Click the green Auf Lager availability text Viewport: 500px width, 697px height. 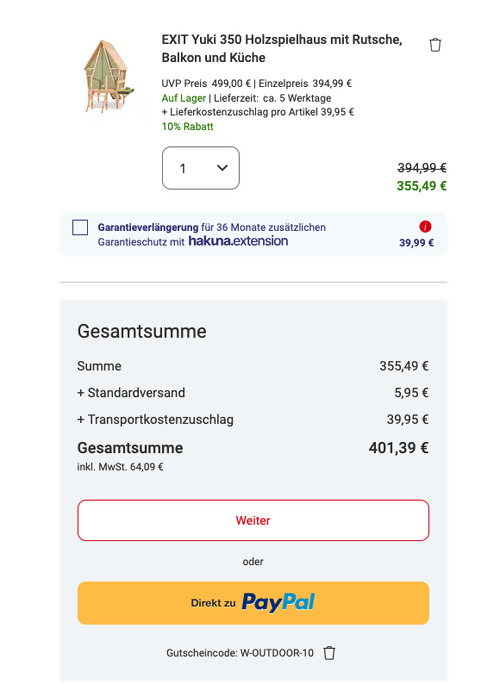[x=184, y=98]
